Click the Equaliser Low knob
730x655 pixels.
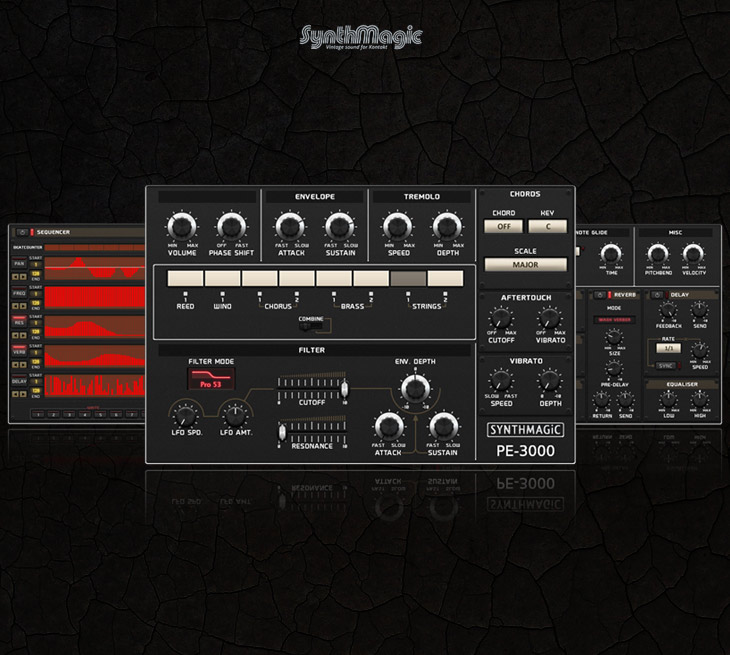coord(668,399)
